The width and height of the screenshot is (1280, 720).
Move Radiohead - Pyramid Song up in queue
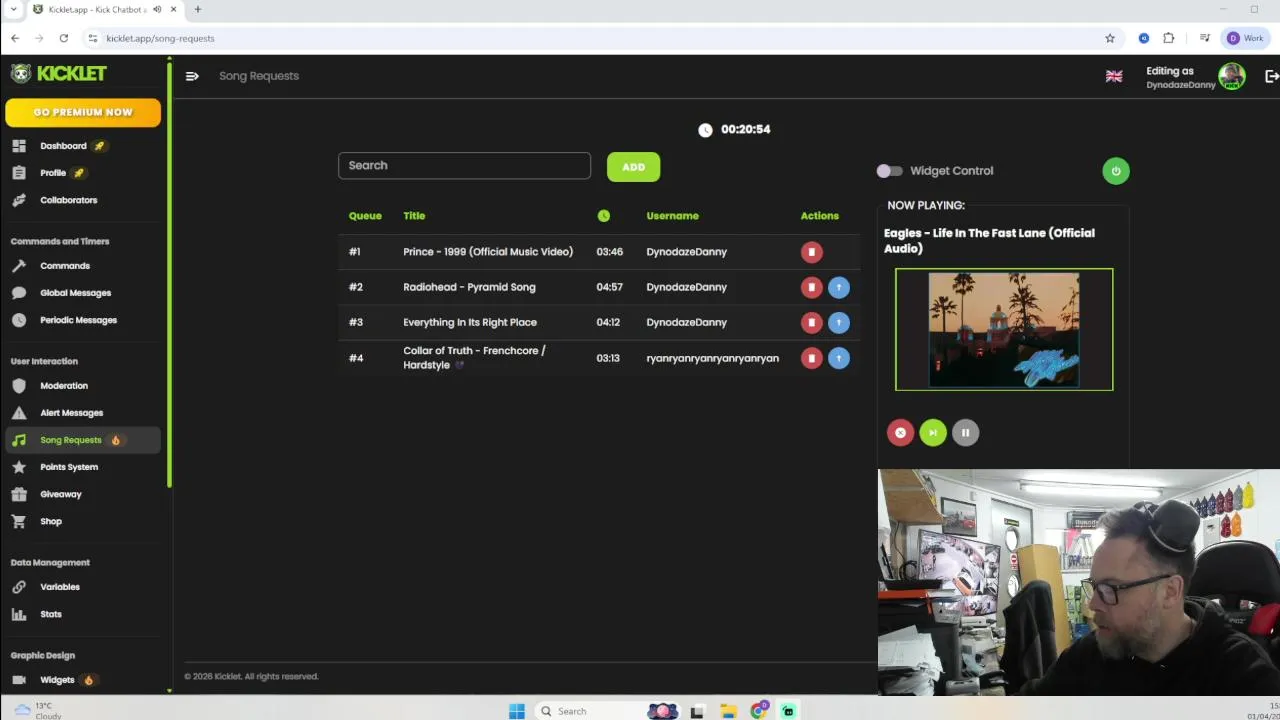click(839, 287)
